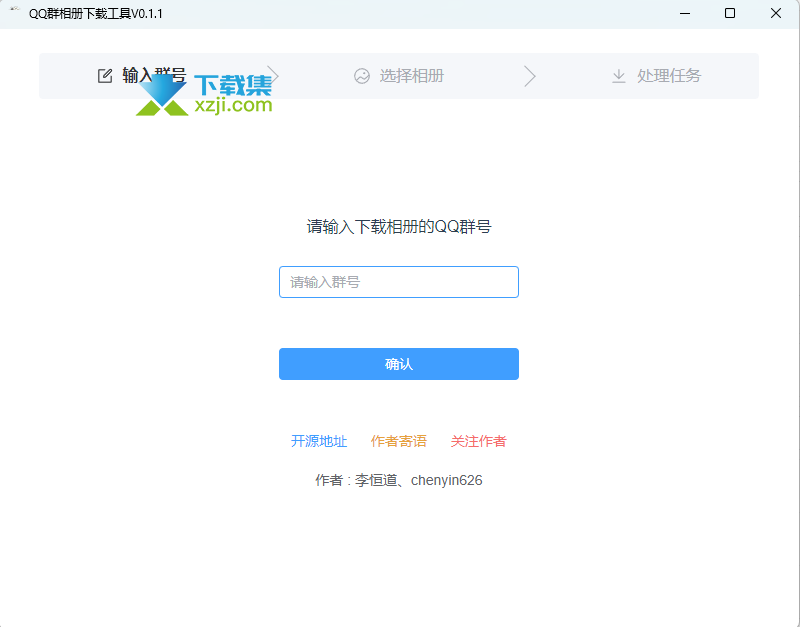Click the app icon in the title bar

(x=14, y=9)
